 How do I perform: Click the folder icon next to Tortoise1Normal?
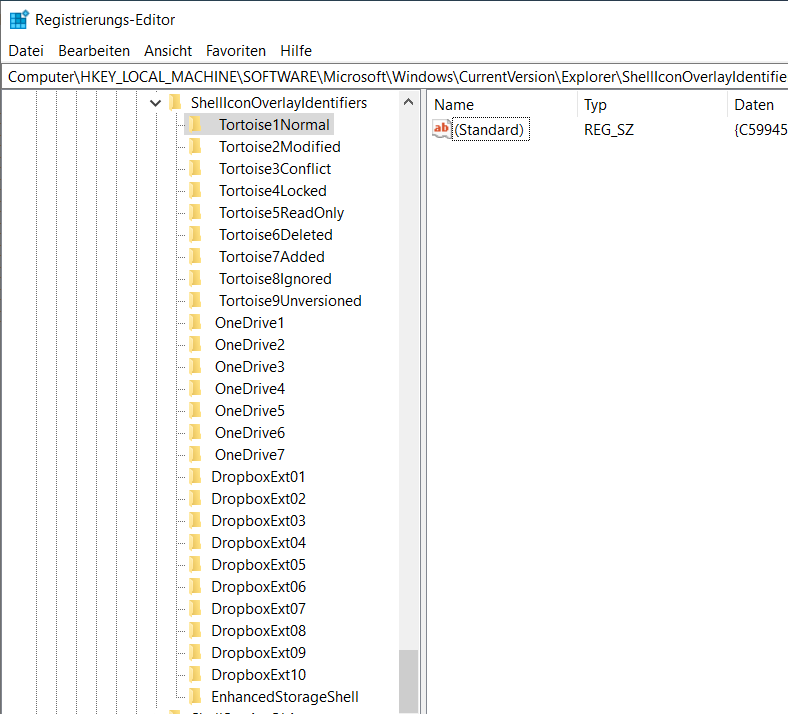[195, 125]
